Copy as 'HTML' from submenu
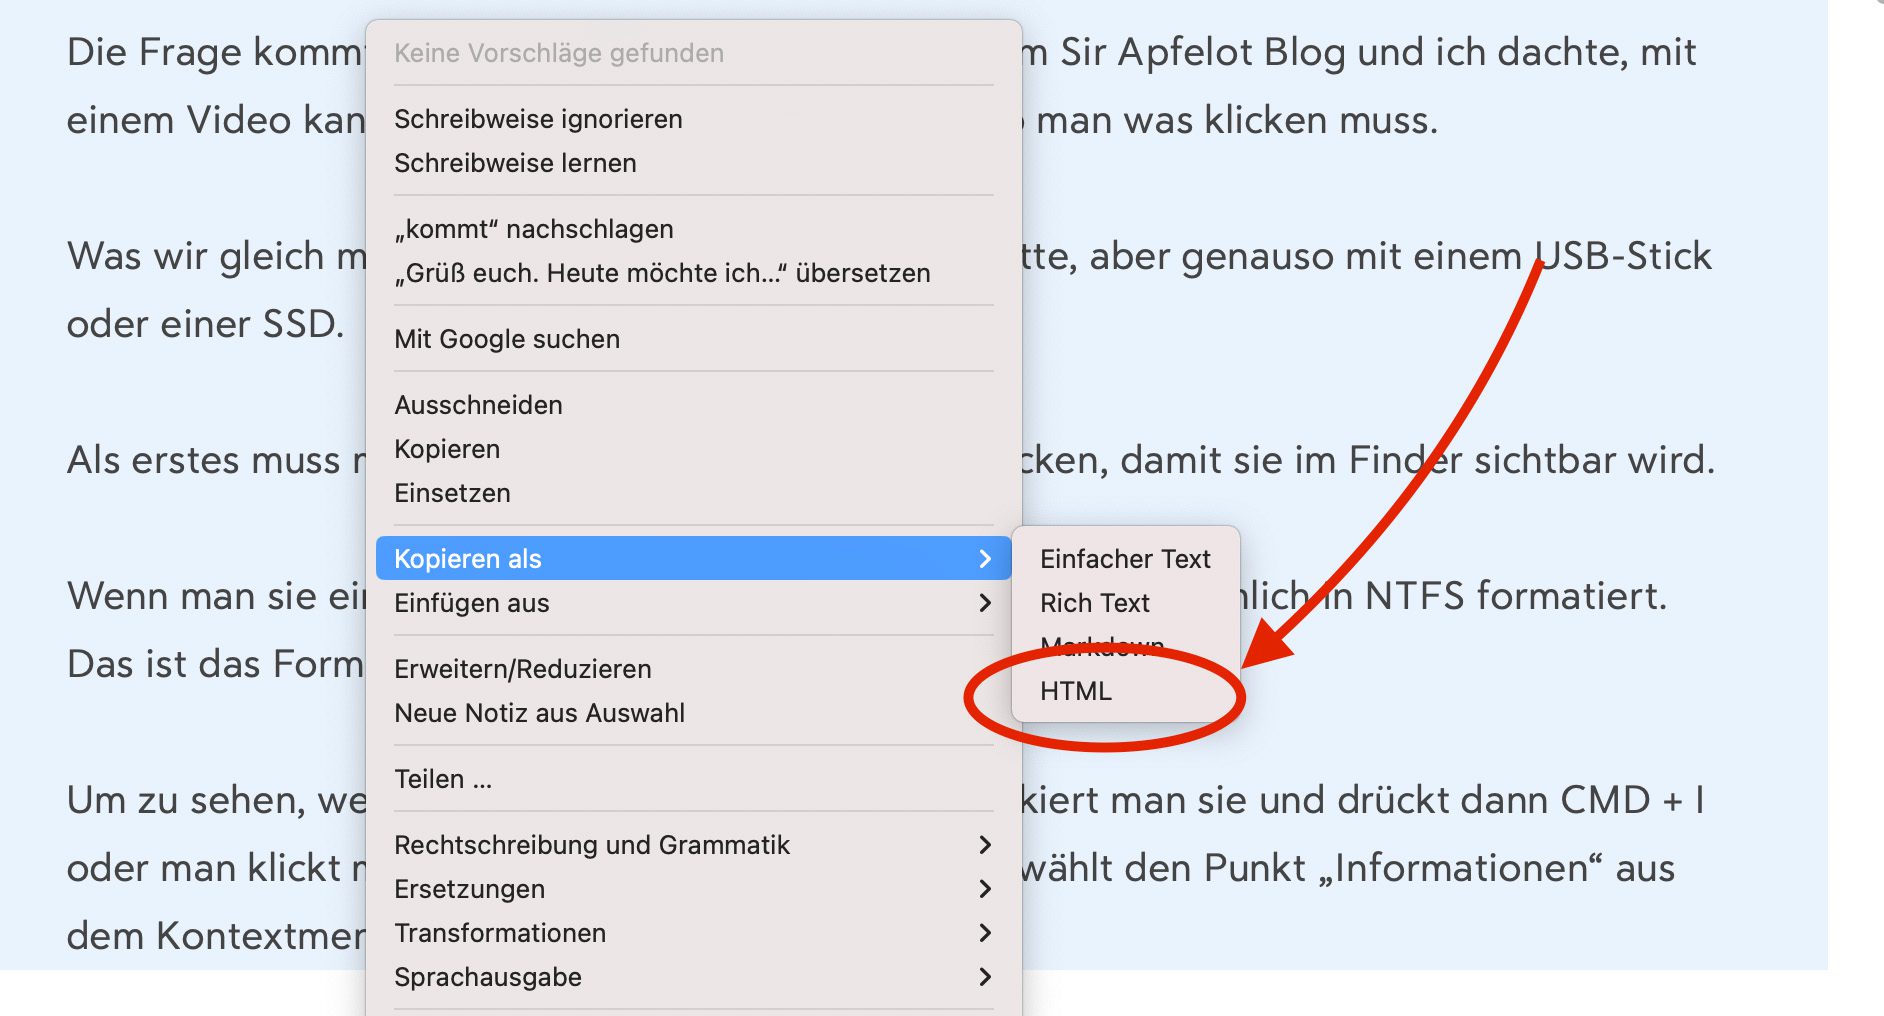 pyautogui.click(x=1126, y=691)
